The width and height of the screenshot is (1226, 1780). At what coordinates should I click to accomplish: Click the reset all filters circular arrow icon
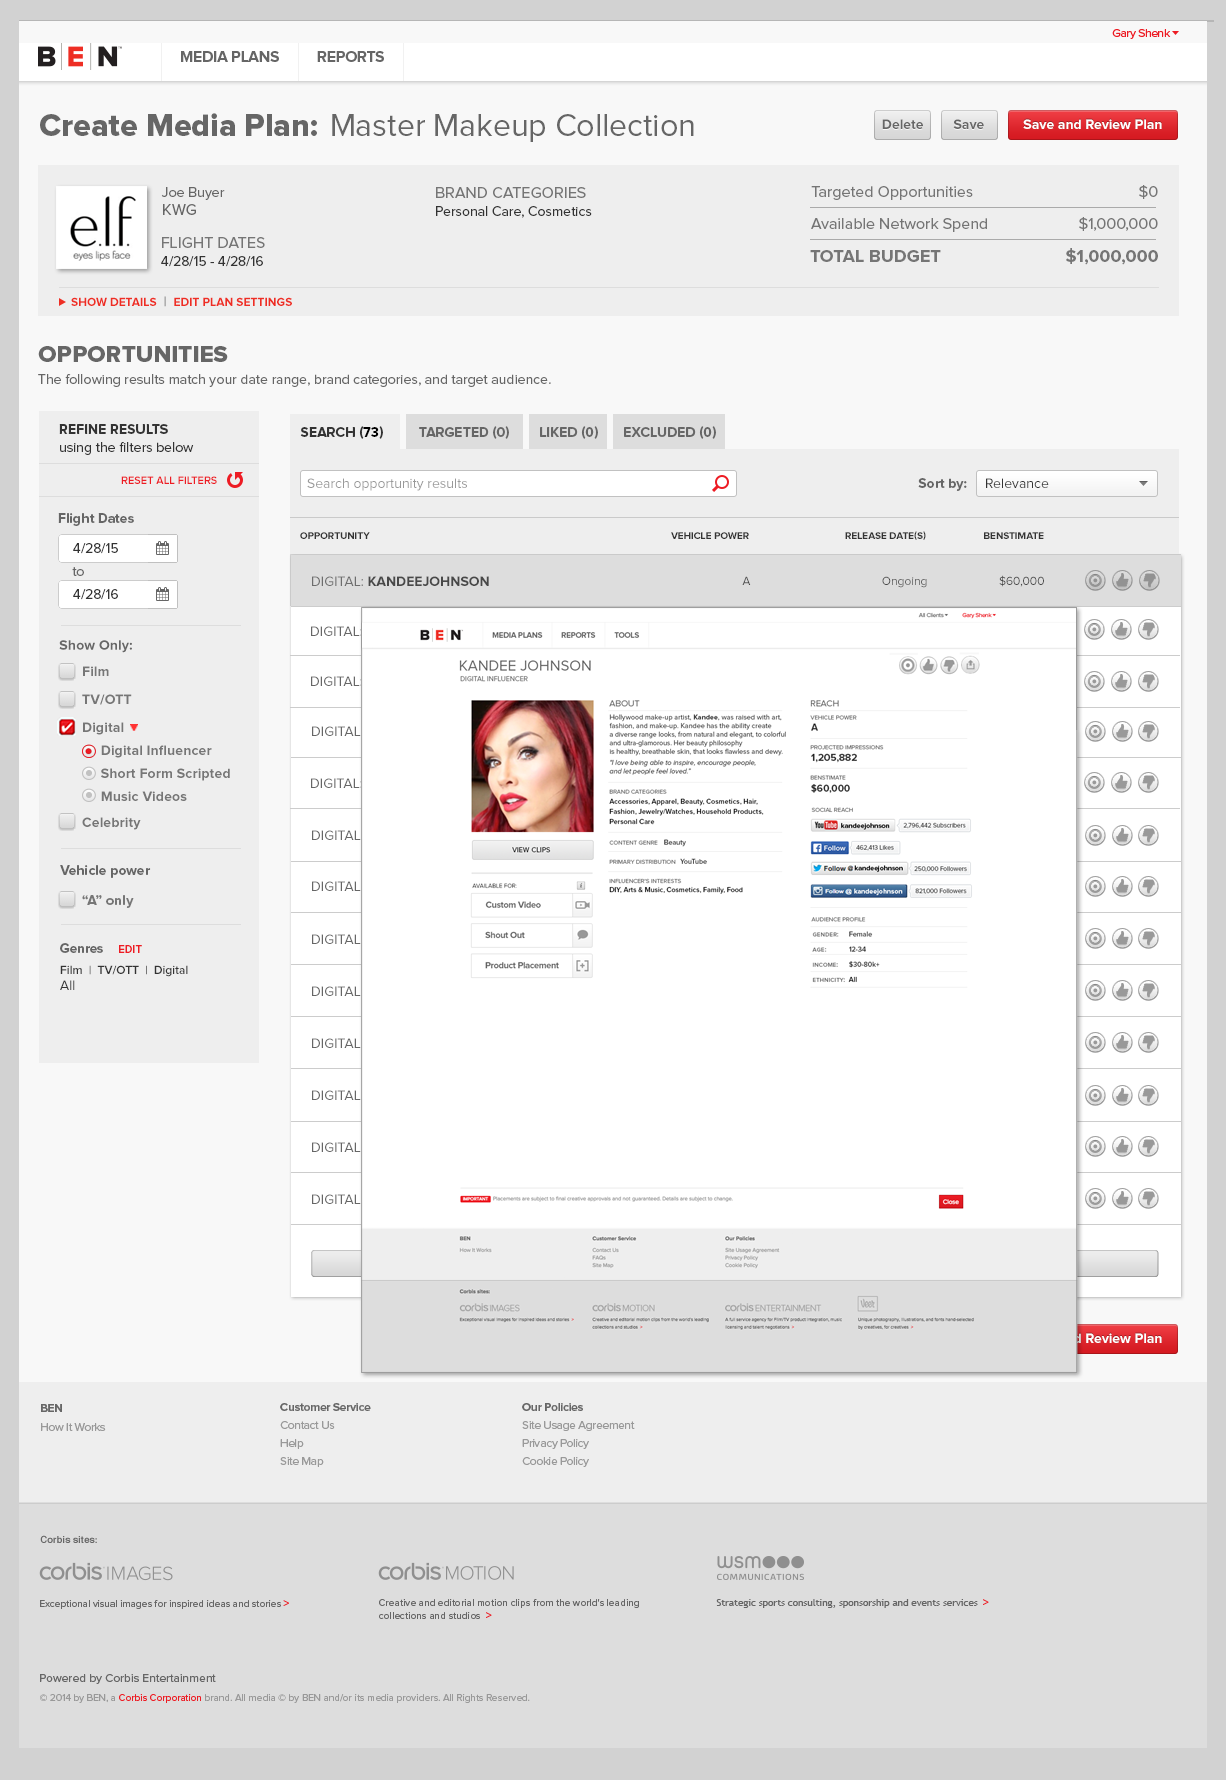pyautogui.click(x=235, y=480)
